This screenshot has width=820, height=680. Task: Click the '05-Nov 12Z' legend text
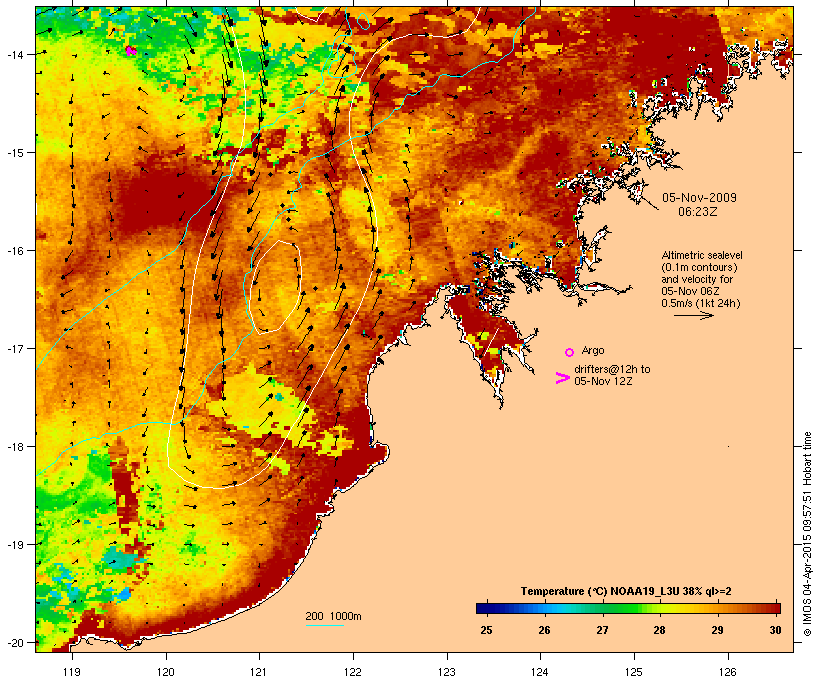tap(603, 381)
